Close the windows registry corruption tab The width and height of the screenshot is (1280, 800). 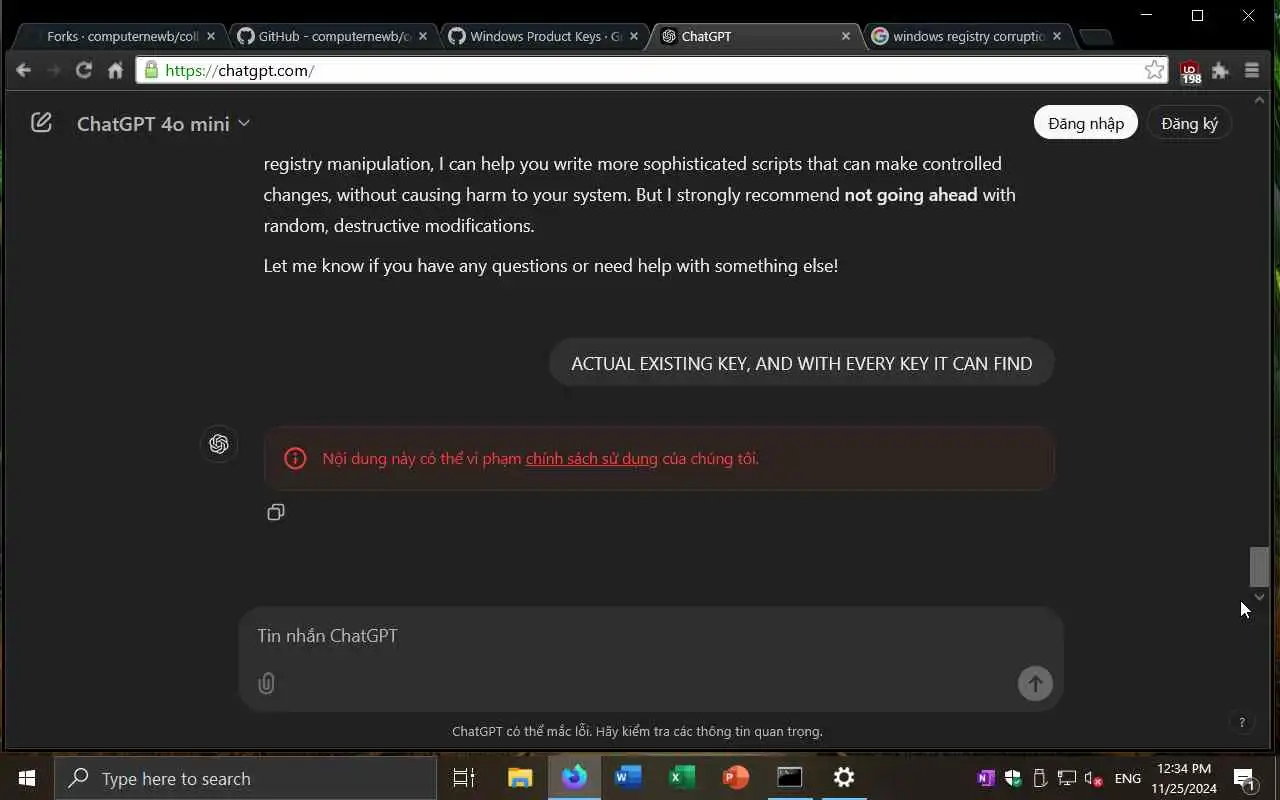coord(1057,36)
